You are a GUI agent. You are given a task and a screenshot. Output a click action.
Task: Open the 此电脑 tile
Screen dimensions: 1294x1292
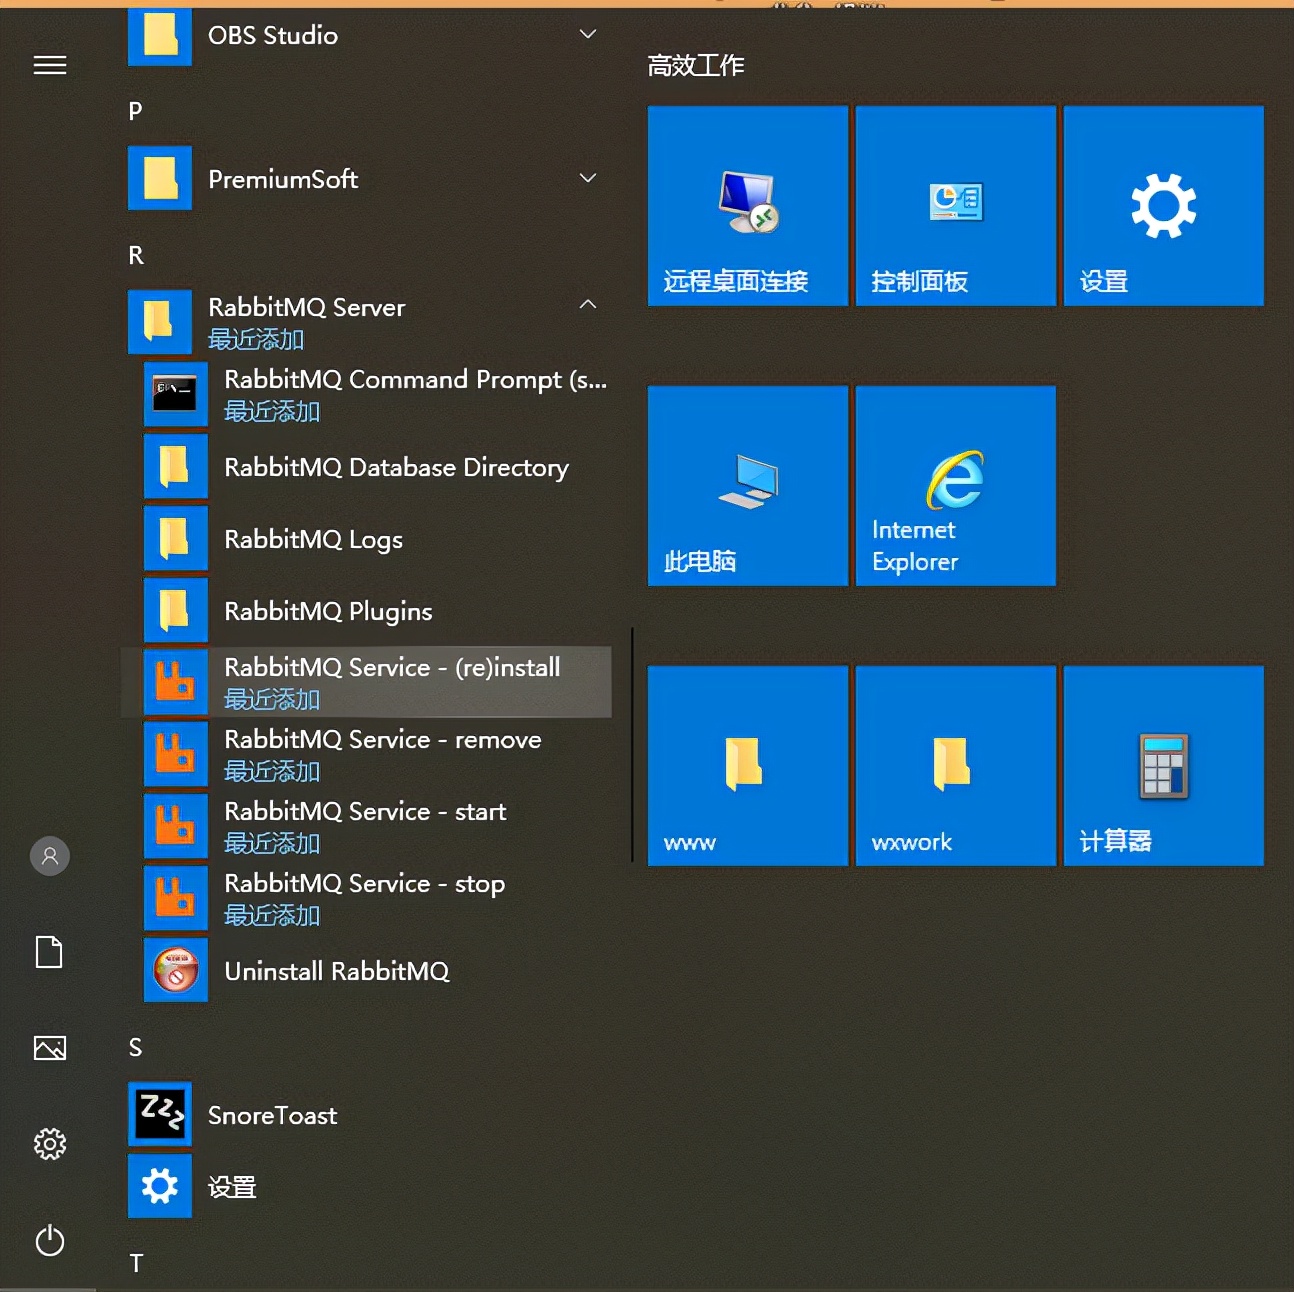pyautogui.click(x=748, y=486)
